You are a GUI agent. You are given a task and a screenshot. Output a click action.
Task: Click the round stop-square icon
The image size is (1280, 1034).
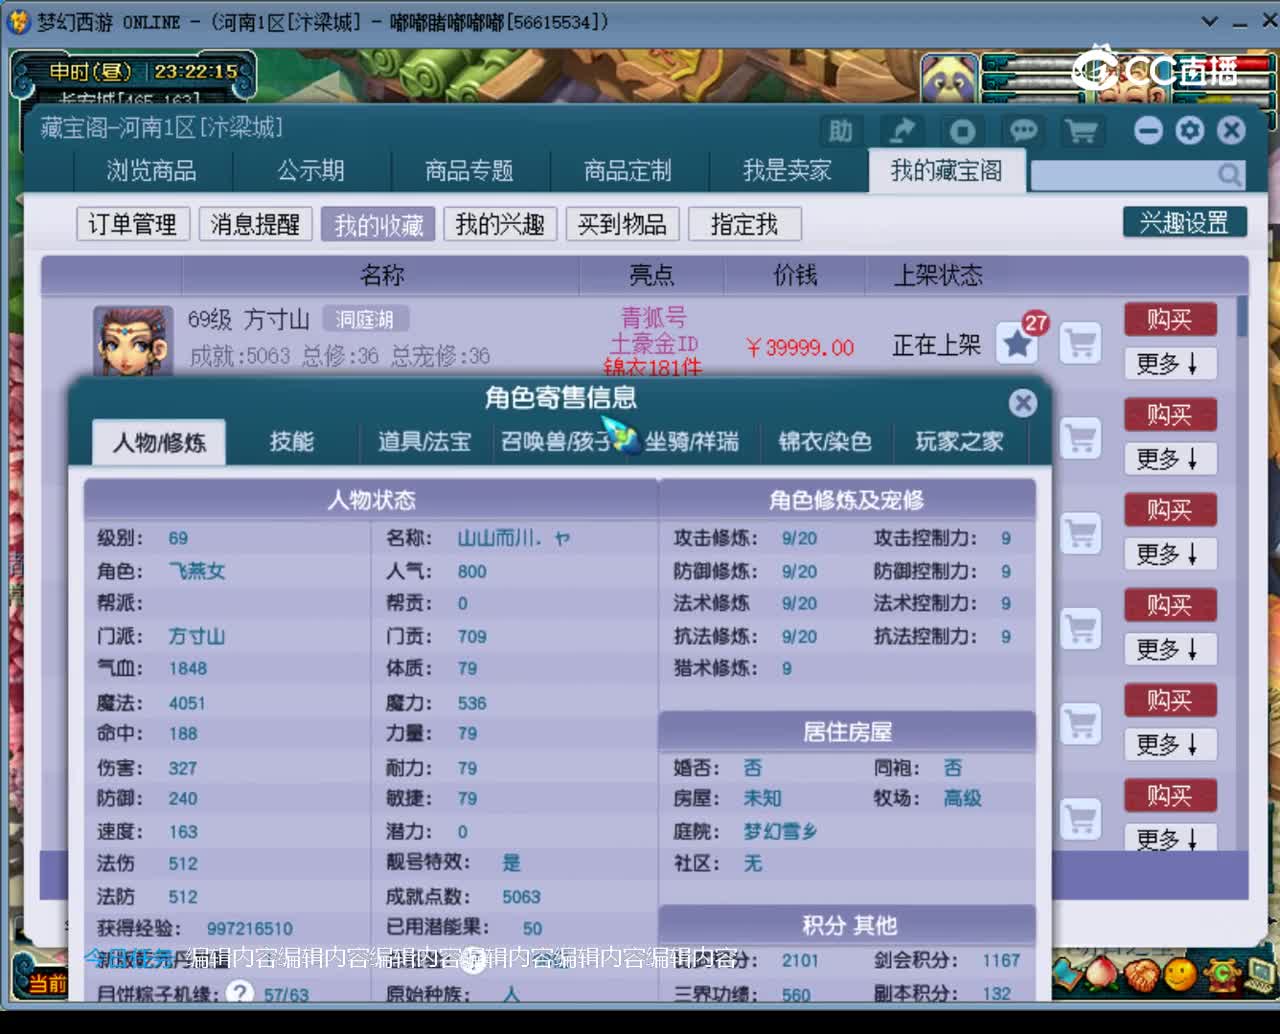962,131
